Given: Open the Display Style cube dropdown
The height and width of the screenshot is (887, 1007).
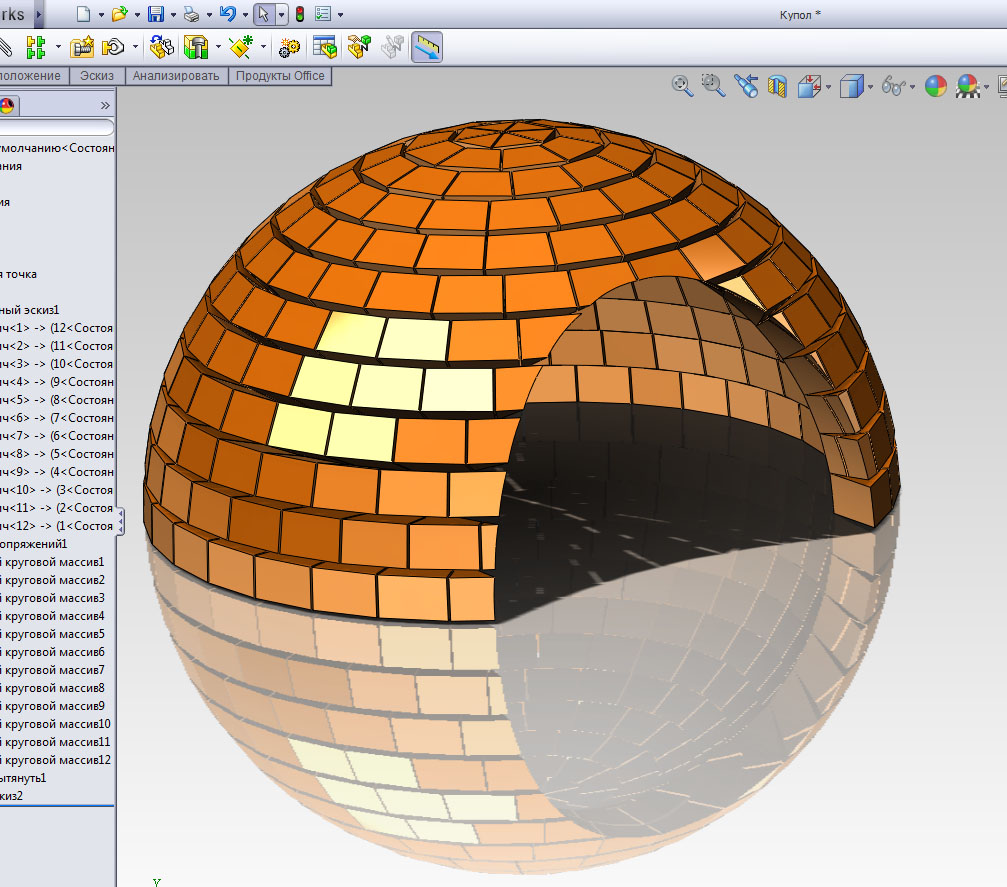Looking at the screenshot, I should click(871, 87).
